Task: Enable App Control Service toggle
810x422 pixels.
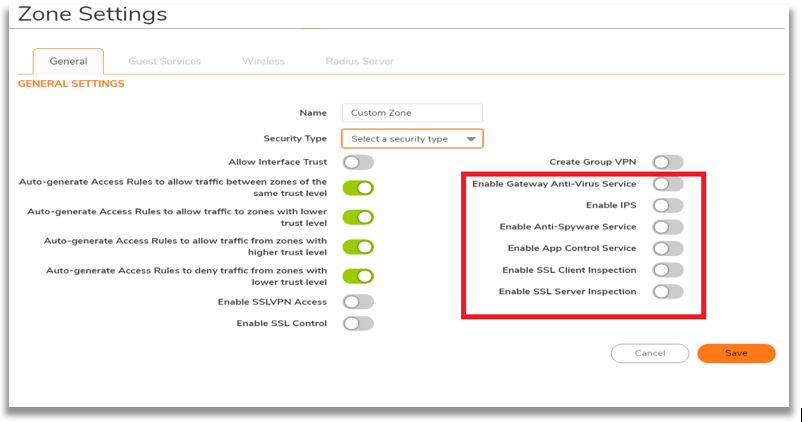Action: click(668, 248)
